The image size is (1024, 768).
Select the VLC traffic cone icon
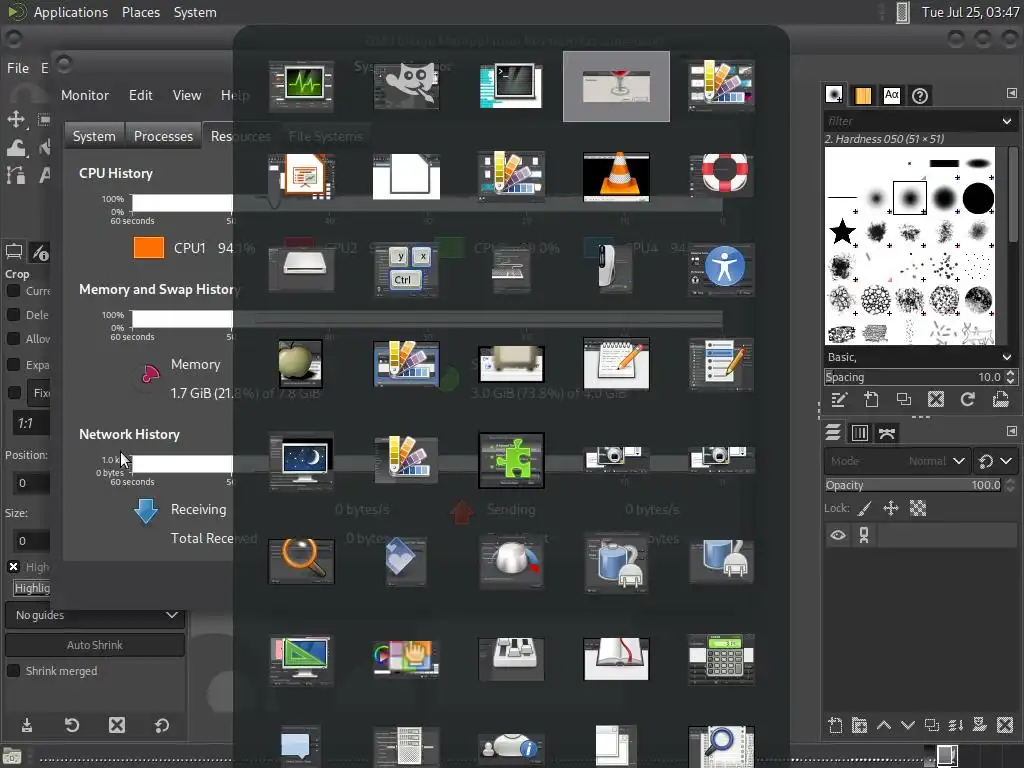pos(616,177)
